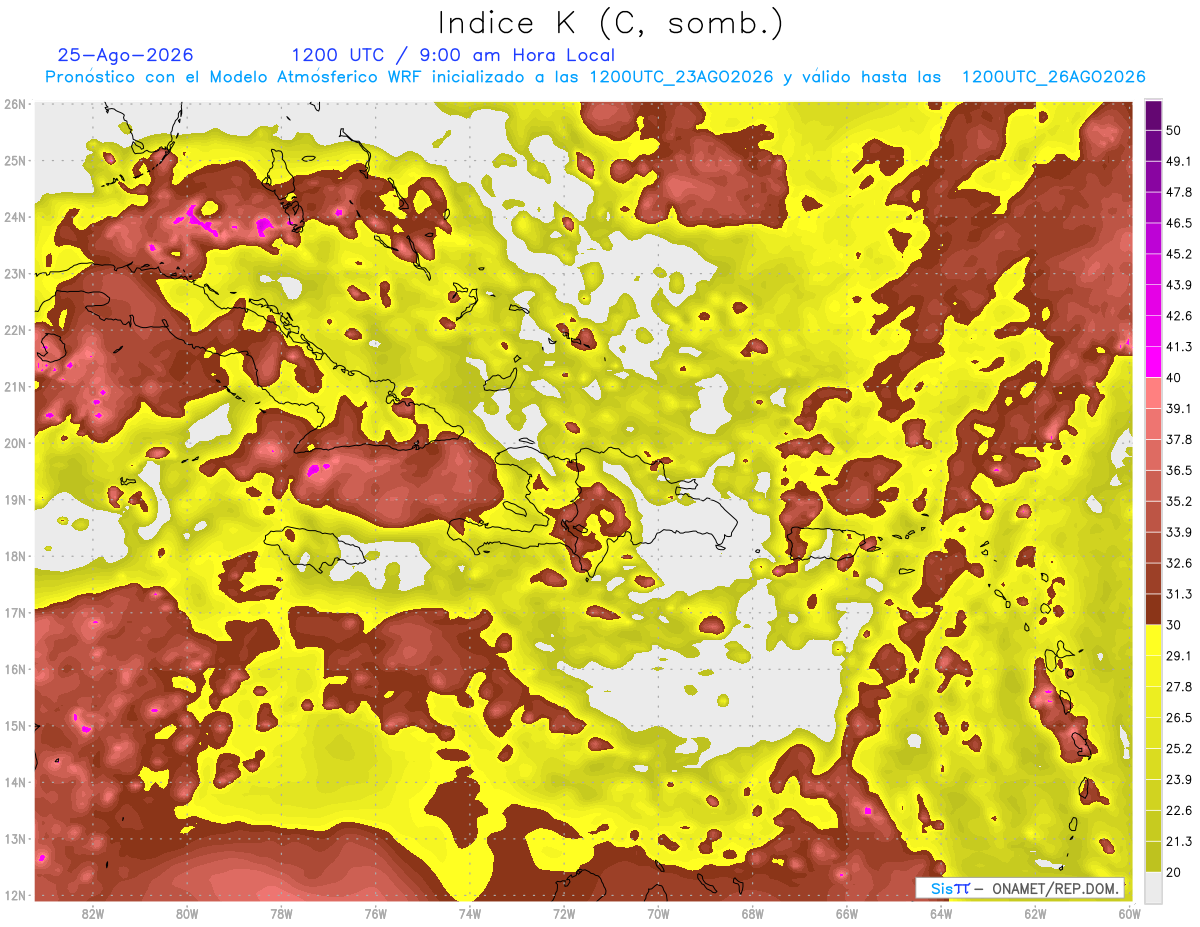Click the colorbar label "50"
The height and width of the screenshot is (927, 1200).
point(1174,131)
